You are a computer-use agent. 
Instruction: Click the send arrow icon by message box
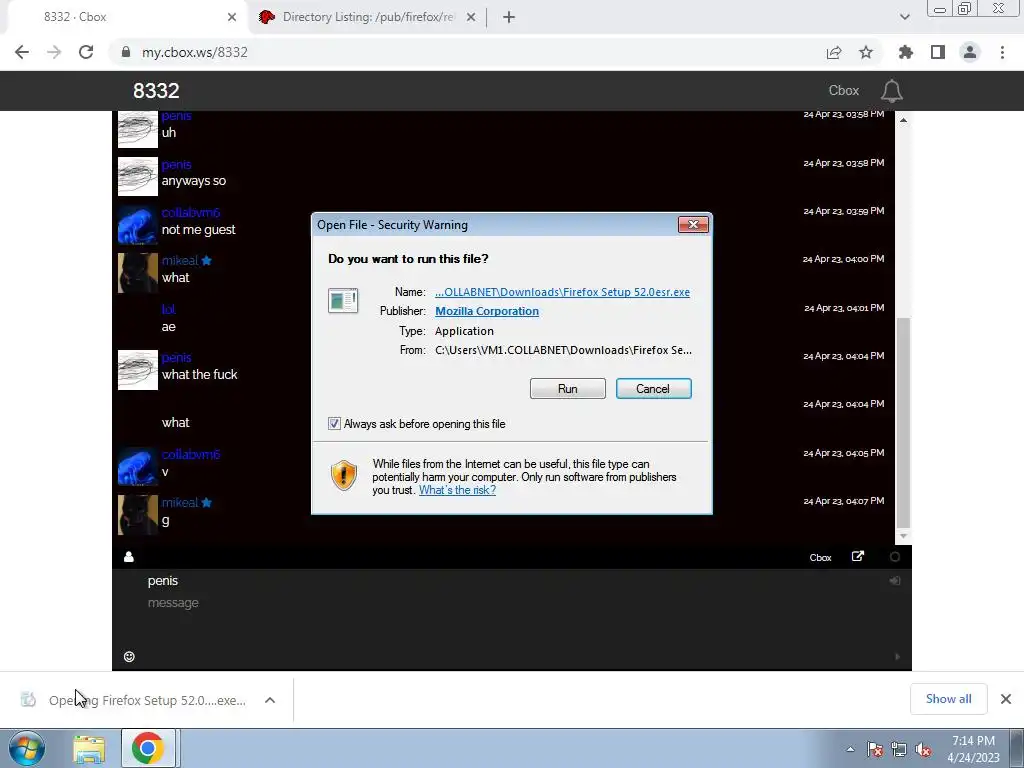(897, 657)
